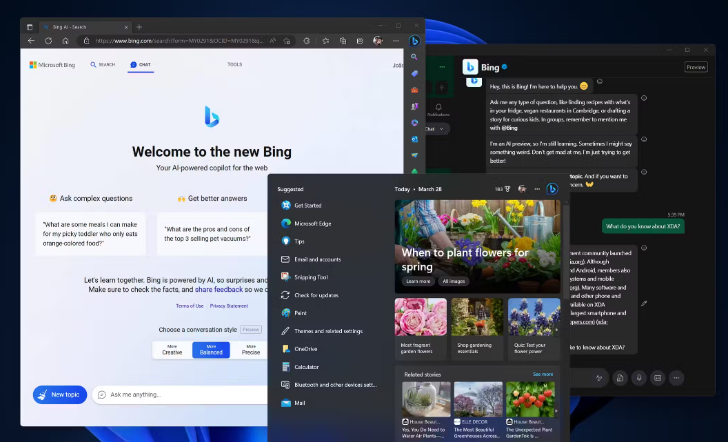The width and height of the screenshot is (728, 442).
Task: Open search panel more options ellipsis
Action: tap(537, 189)
